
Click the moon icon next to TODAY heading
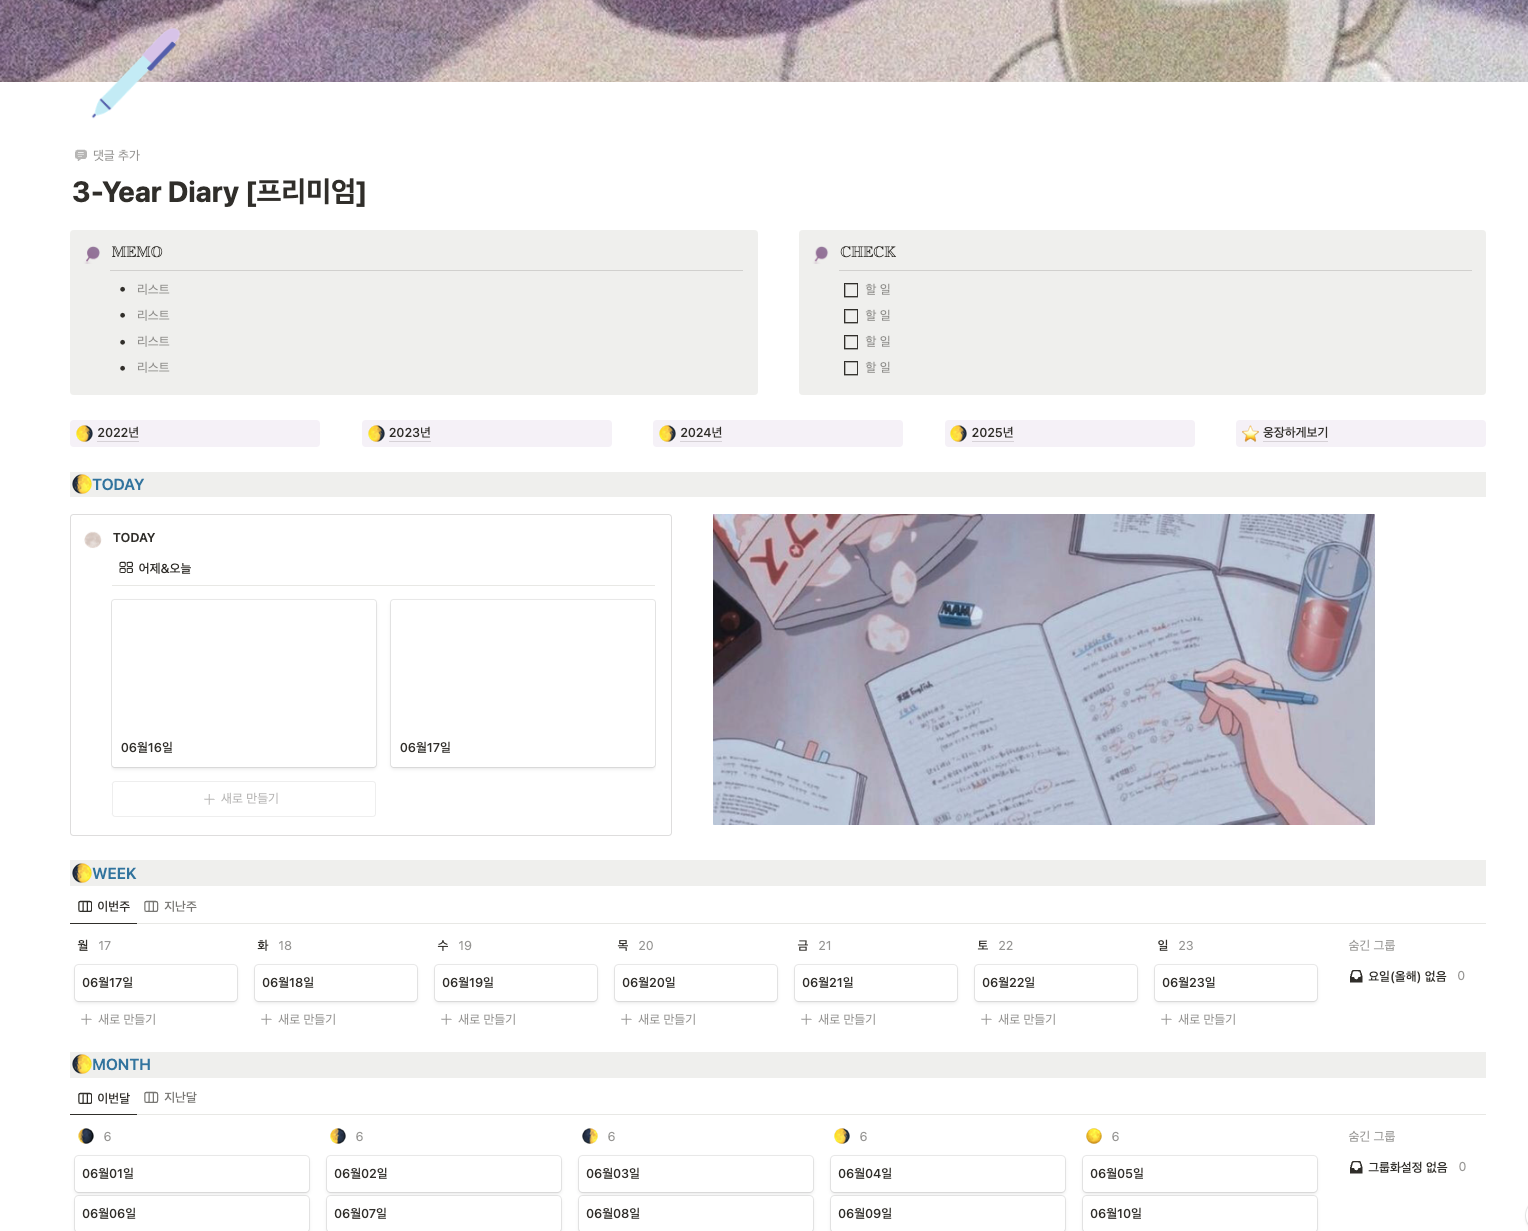click(82, 484)
